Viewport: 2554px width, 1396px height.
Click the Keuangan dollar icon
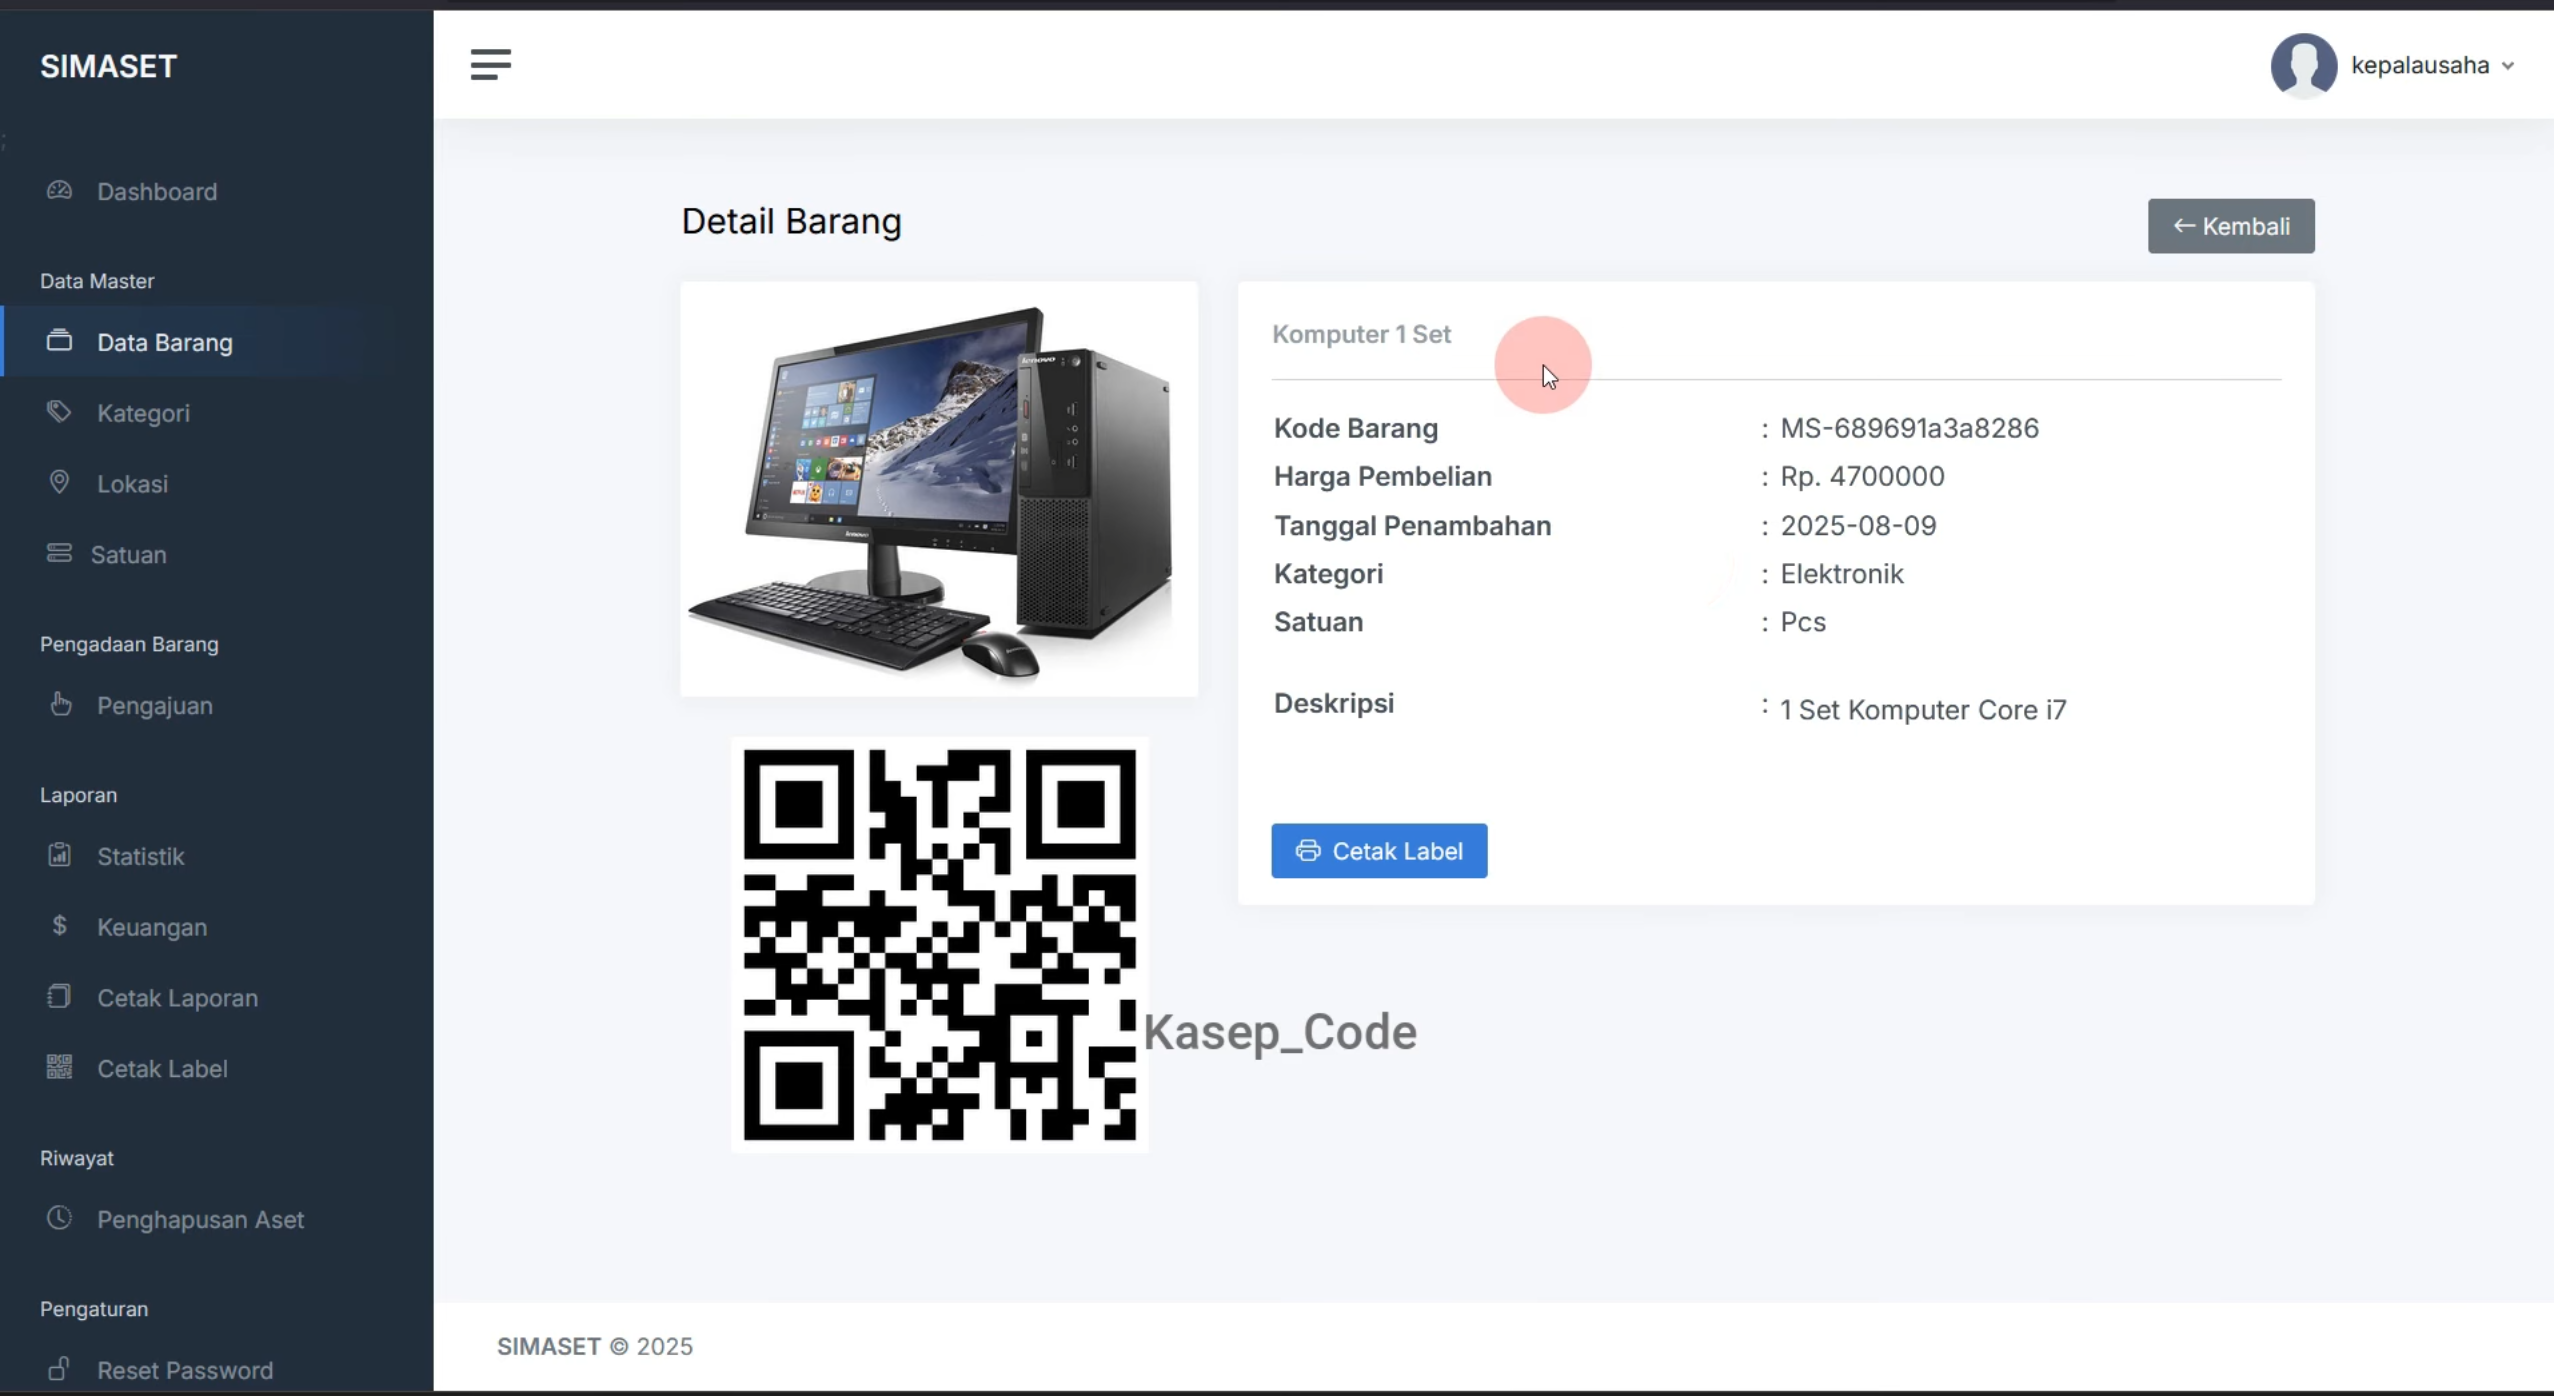[60, 926]
